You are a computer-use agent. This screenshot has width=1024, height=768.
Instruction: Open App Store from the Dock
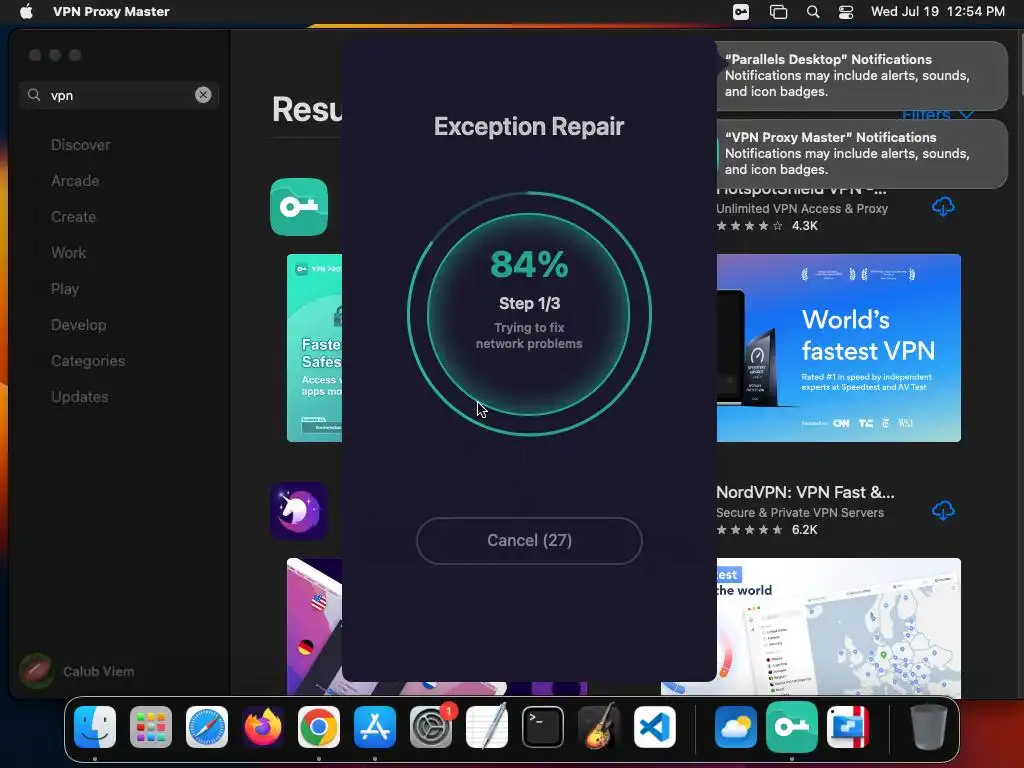[x=375, y=727]
